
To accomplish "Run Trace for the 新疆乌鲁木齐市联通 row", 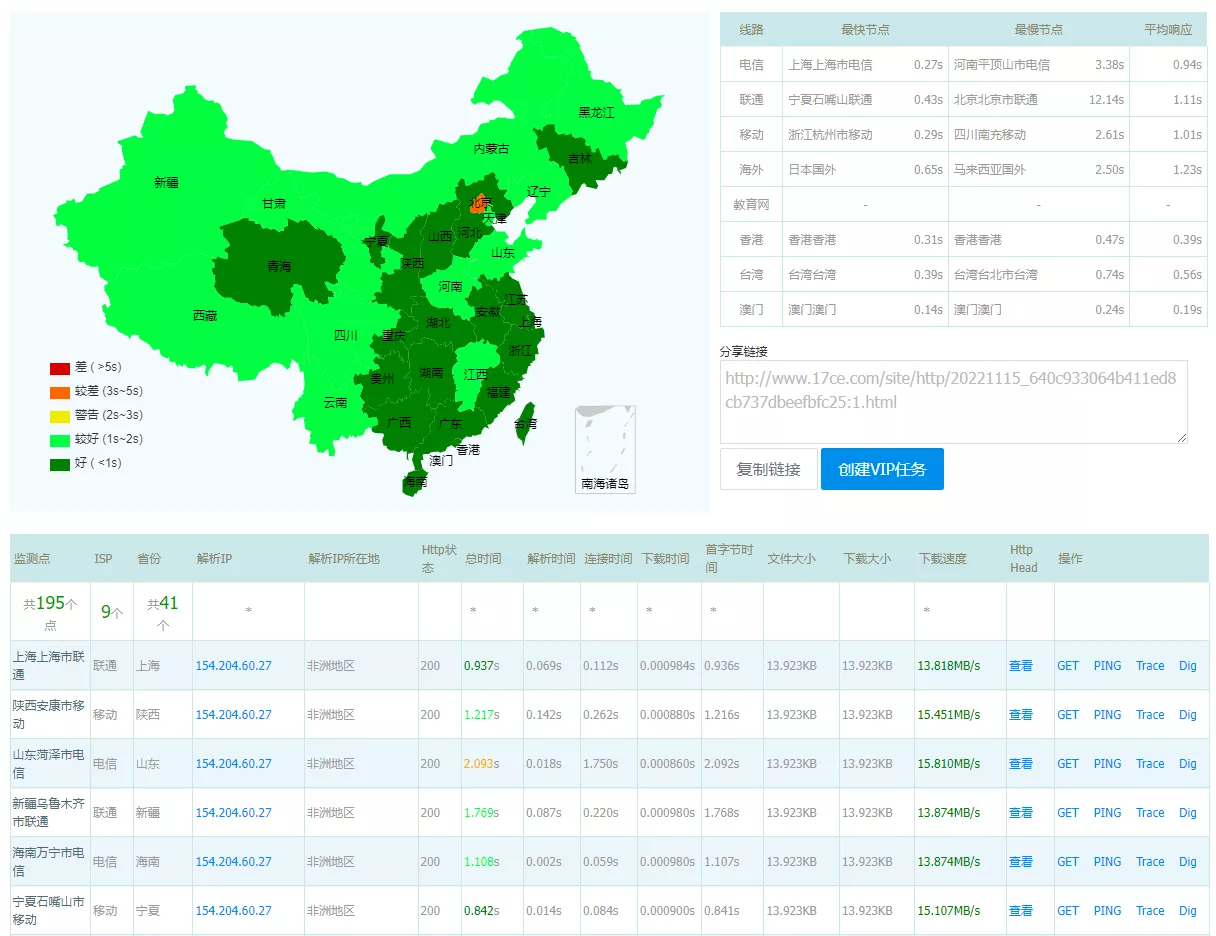I will point(1150,813).
